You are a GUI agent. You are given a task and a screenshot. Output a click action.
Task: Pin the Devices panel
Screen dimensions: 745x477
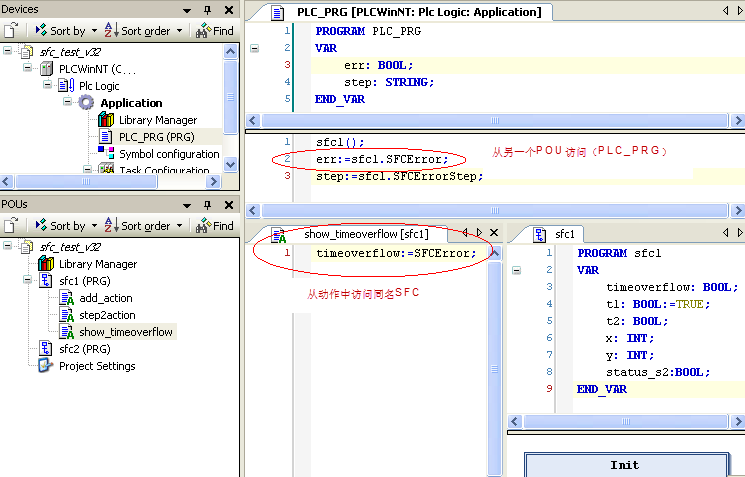207,10
